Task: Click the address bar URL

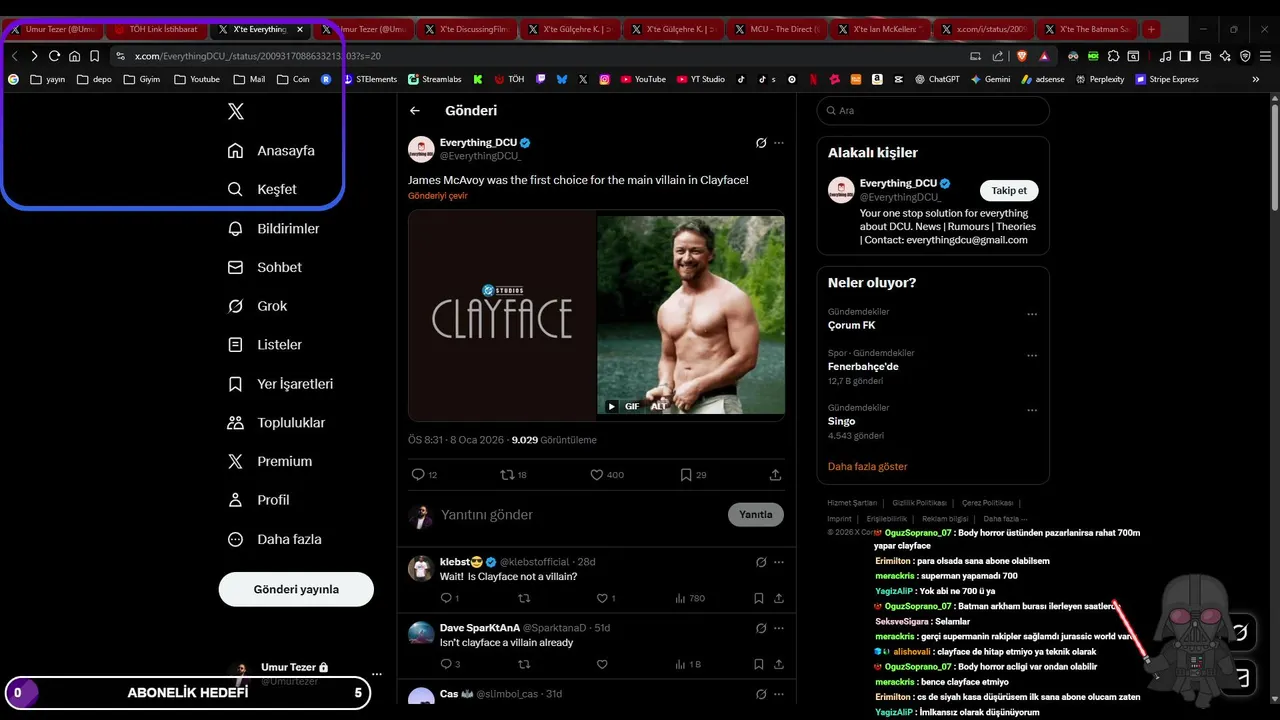Action: [x=258, y=56]
